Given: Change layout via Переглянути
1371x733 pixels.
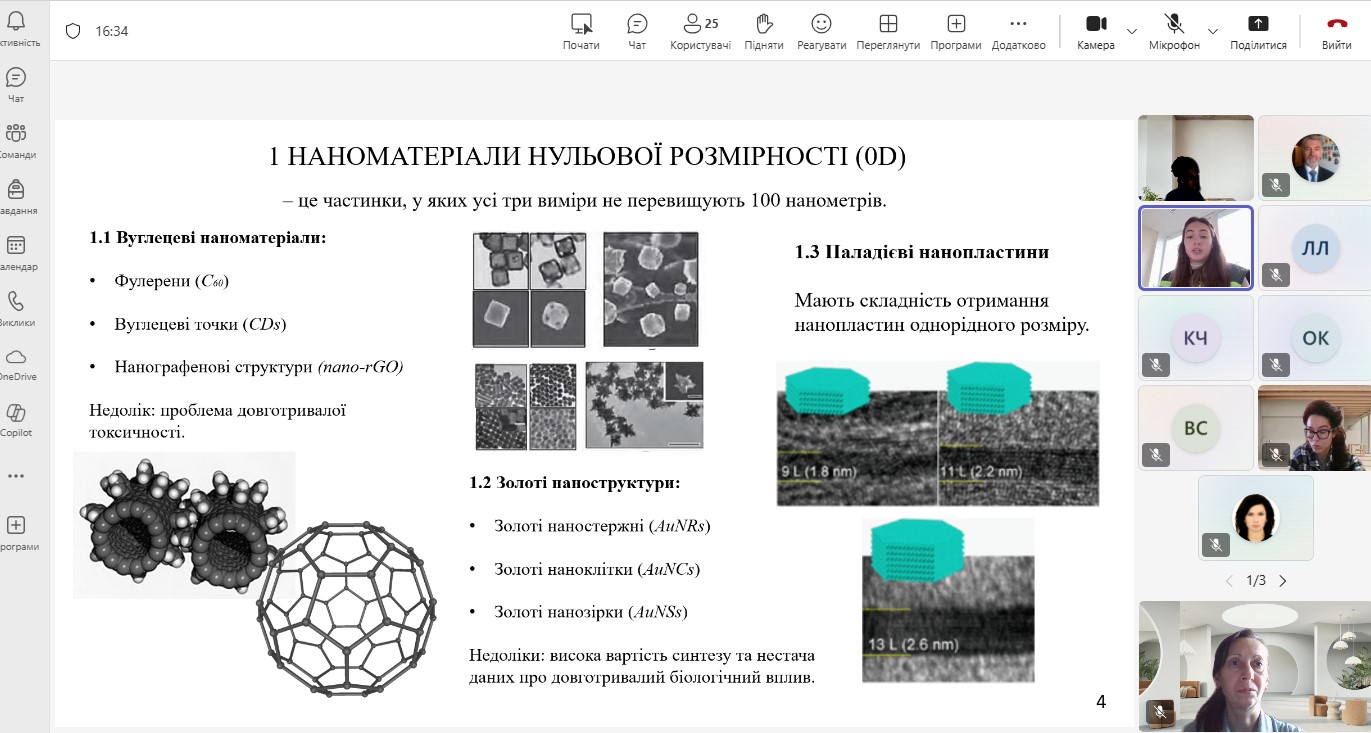Looking at the screenshot, I should point(888,31).
